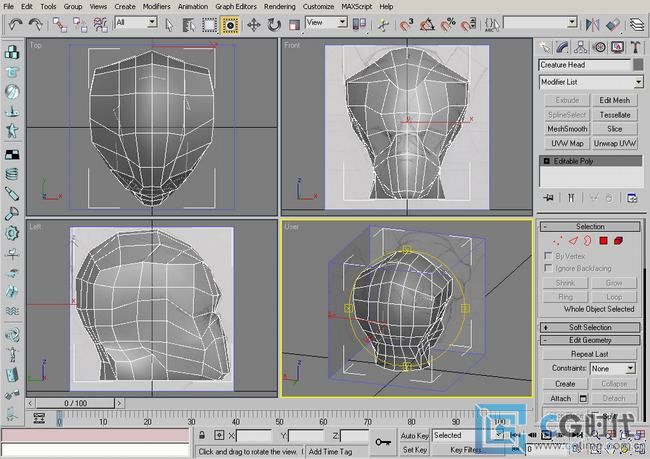Click the Redo arrow icon
Screen dimensions: 650x459
(36, 24)
